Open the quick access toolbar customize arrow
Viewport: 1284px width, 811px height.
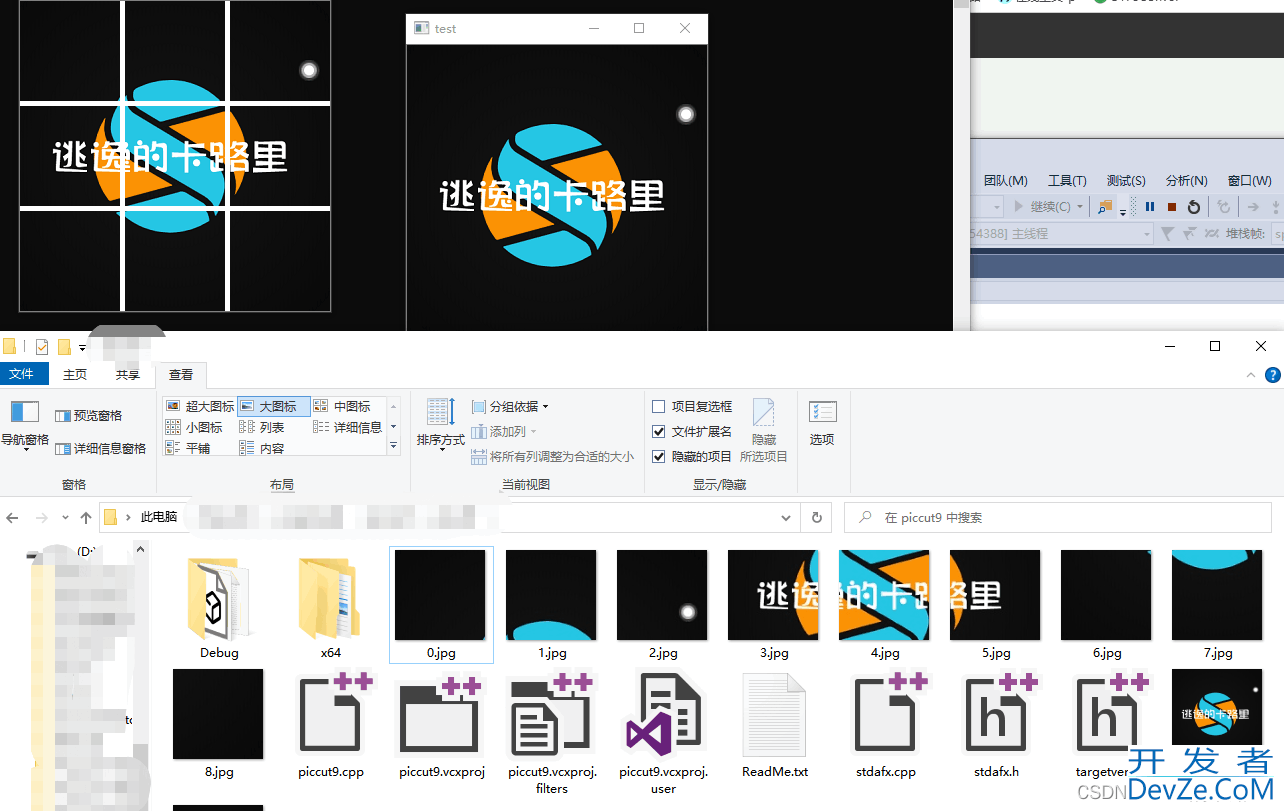pyautogui.click(x=82, y=348)
